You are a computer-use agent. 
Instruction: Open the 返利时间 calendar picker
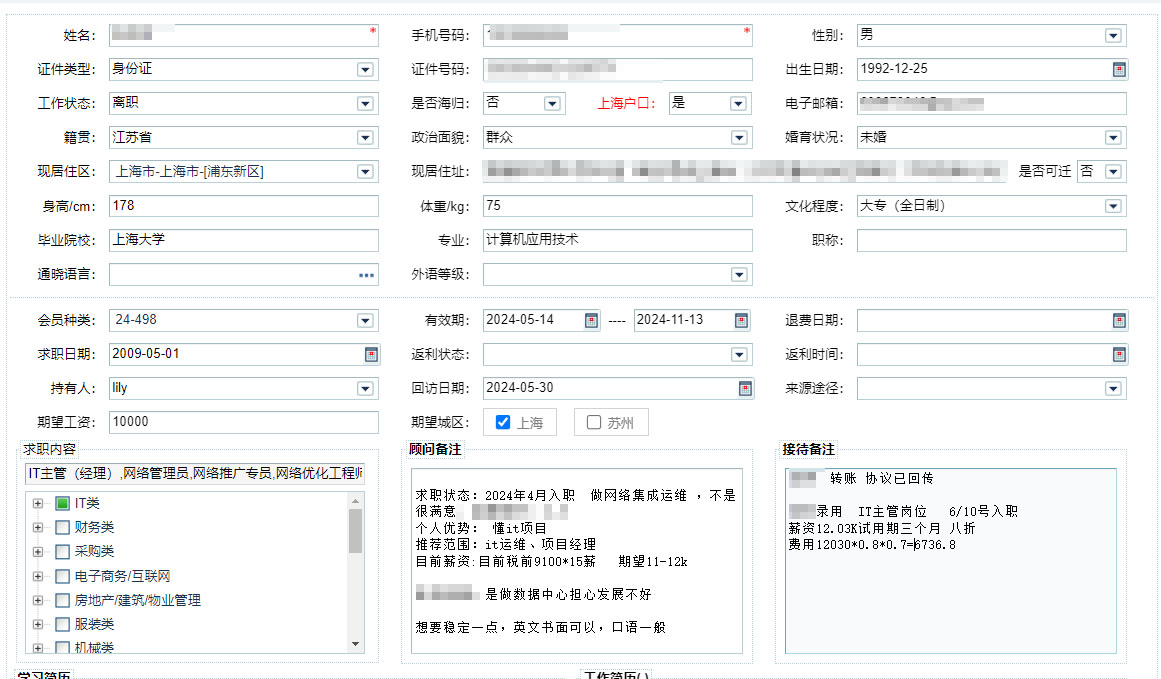click(x=1119, y=355)
